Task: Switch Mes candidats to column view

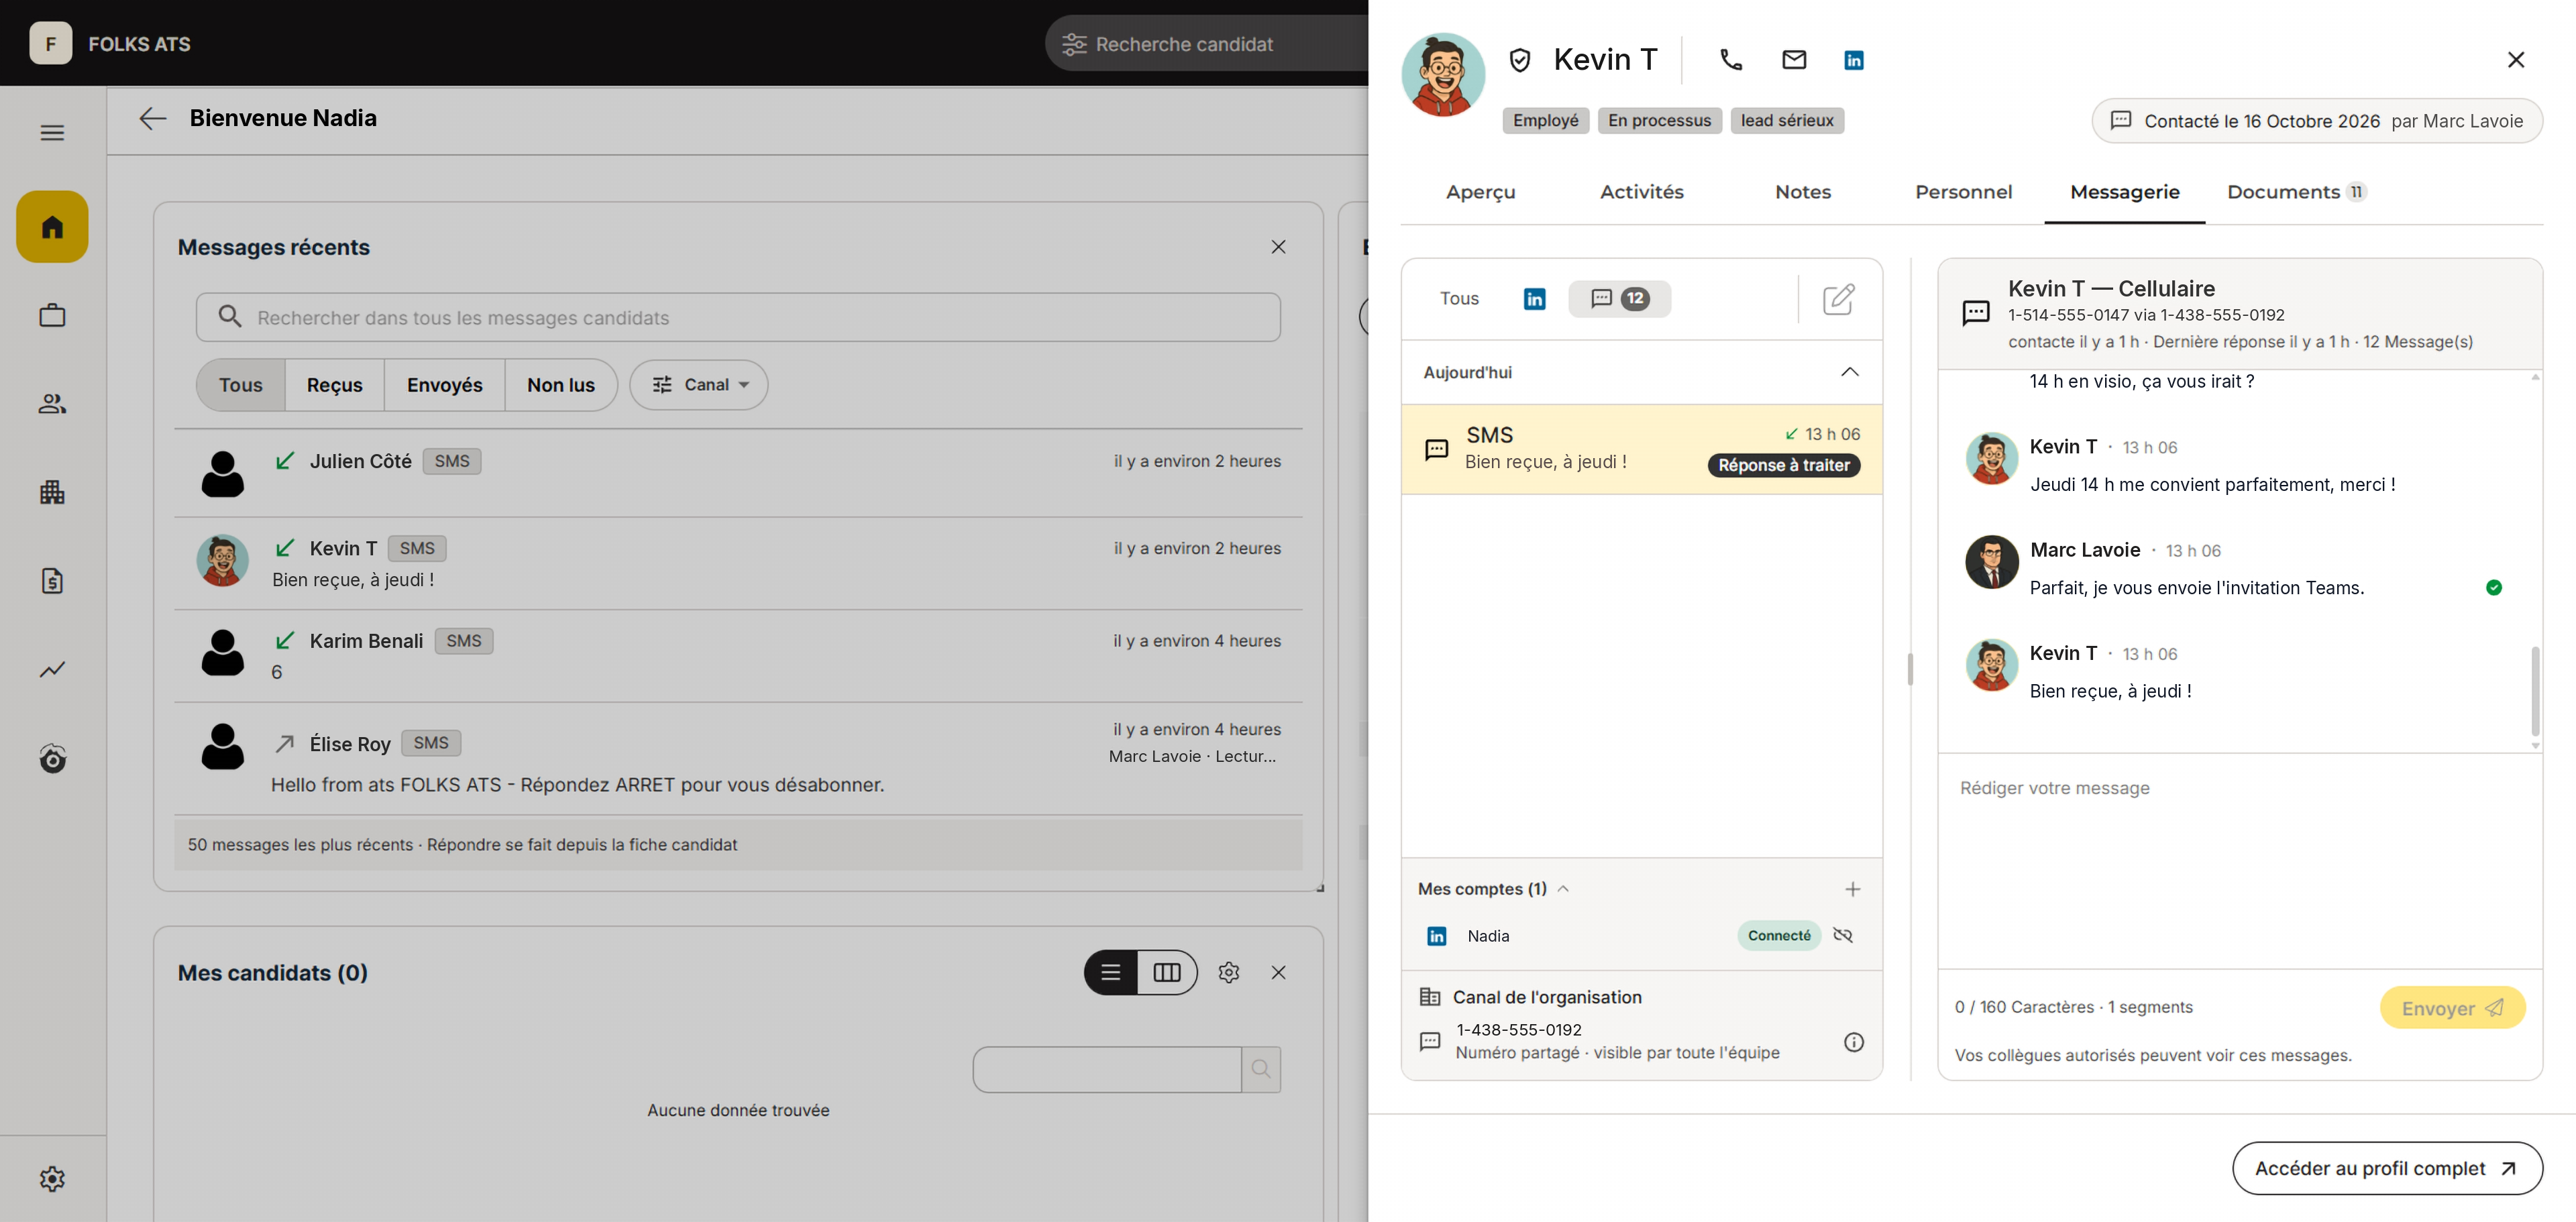Action: (1167, 973)
